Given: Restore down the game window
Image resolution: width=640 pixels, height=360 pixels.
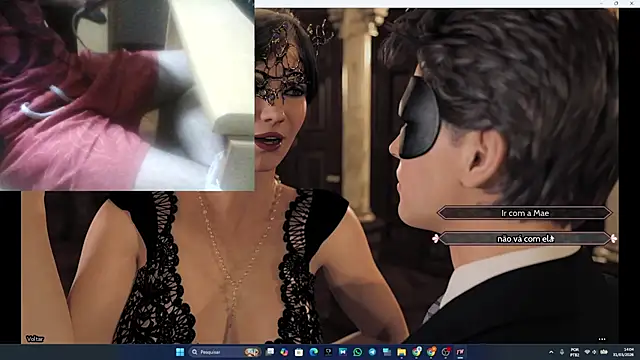Looking at the screenshot, I should pyautogui.click(x=616, y=3).
